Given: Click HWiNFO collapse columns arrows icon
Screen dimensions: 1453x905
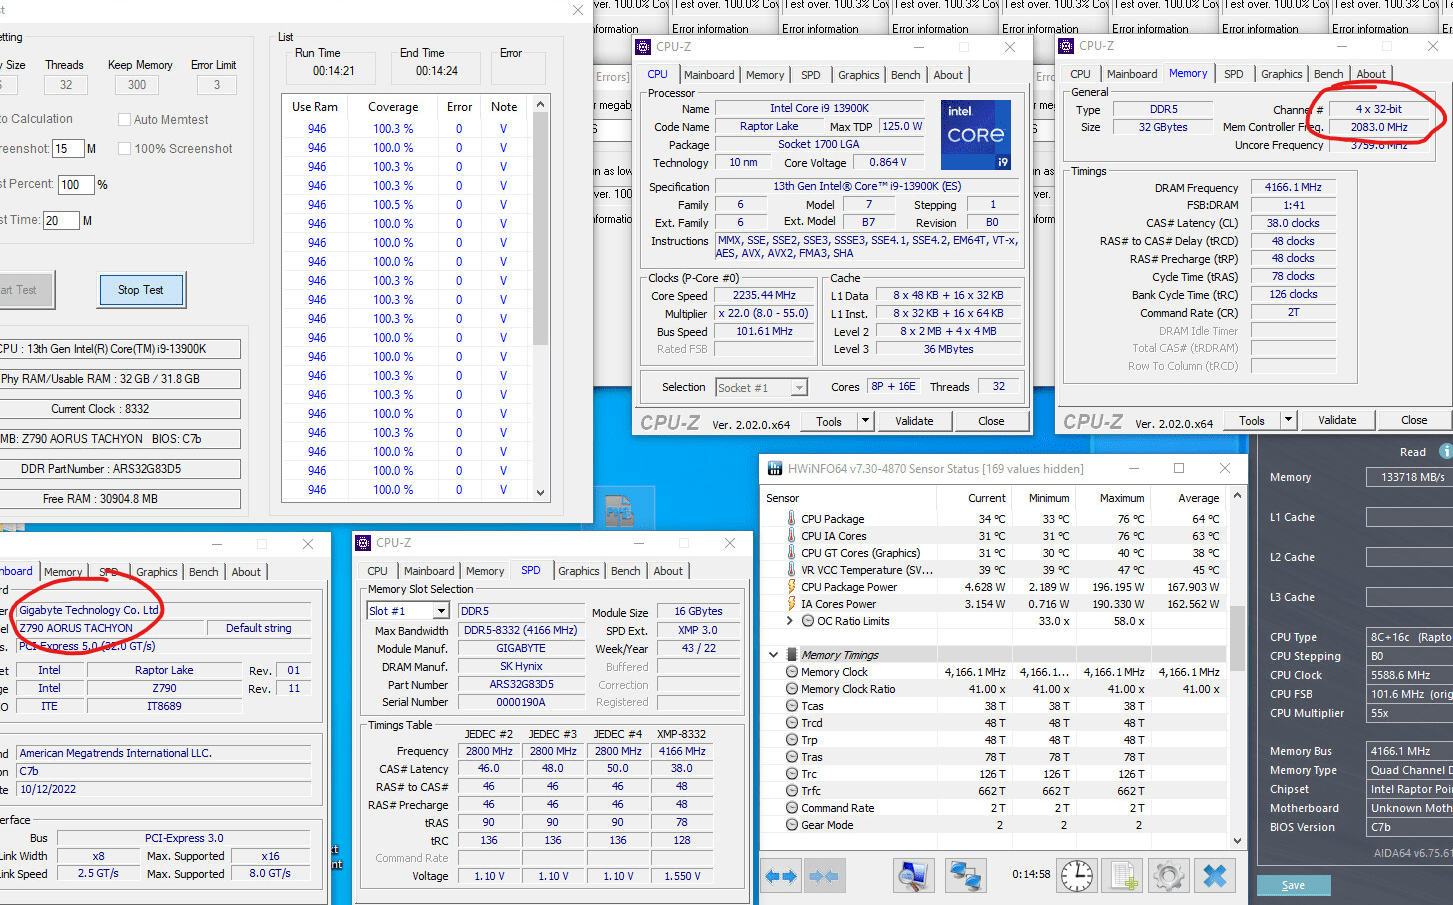Looking at the screenshot, I should click(823, 876).
